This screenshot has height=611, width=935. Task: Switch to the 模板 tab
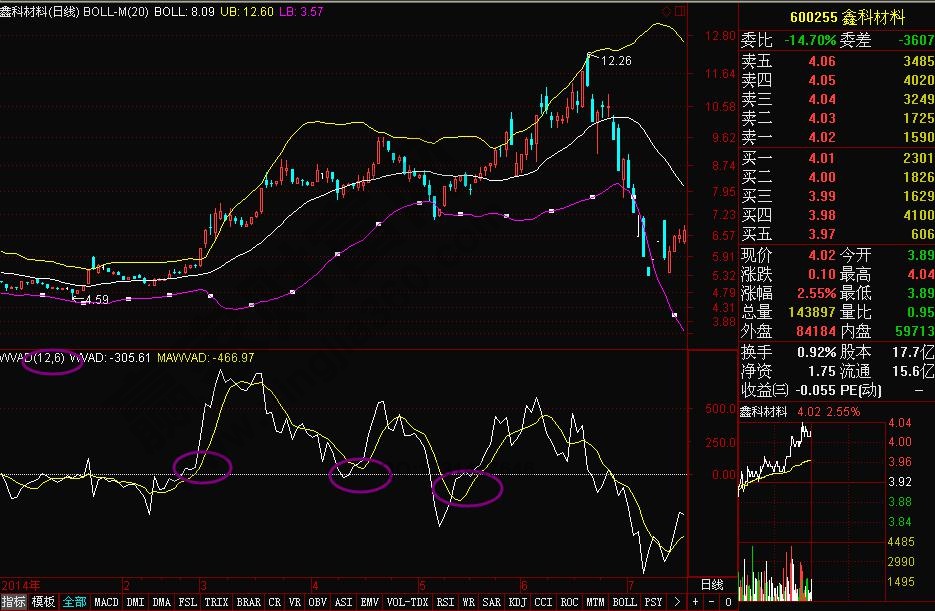[x=44, y=602]
